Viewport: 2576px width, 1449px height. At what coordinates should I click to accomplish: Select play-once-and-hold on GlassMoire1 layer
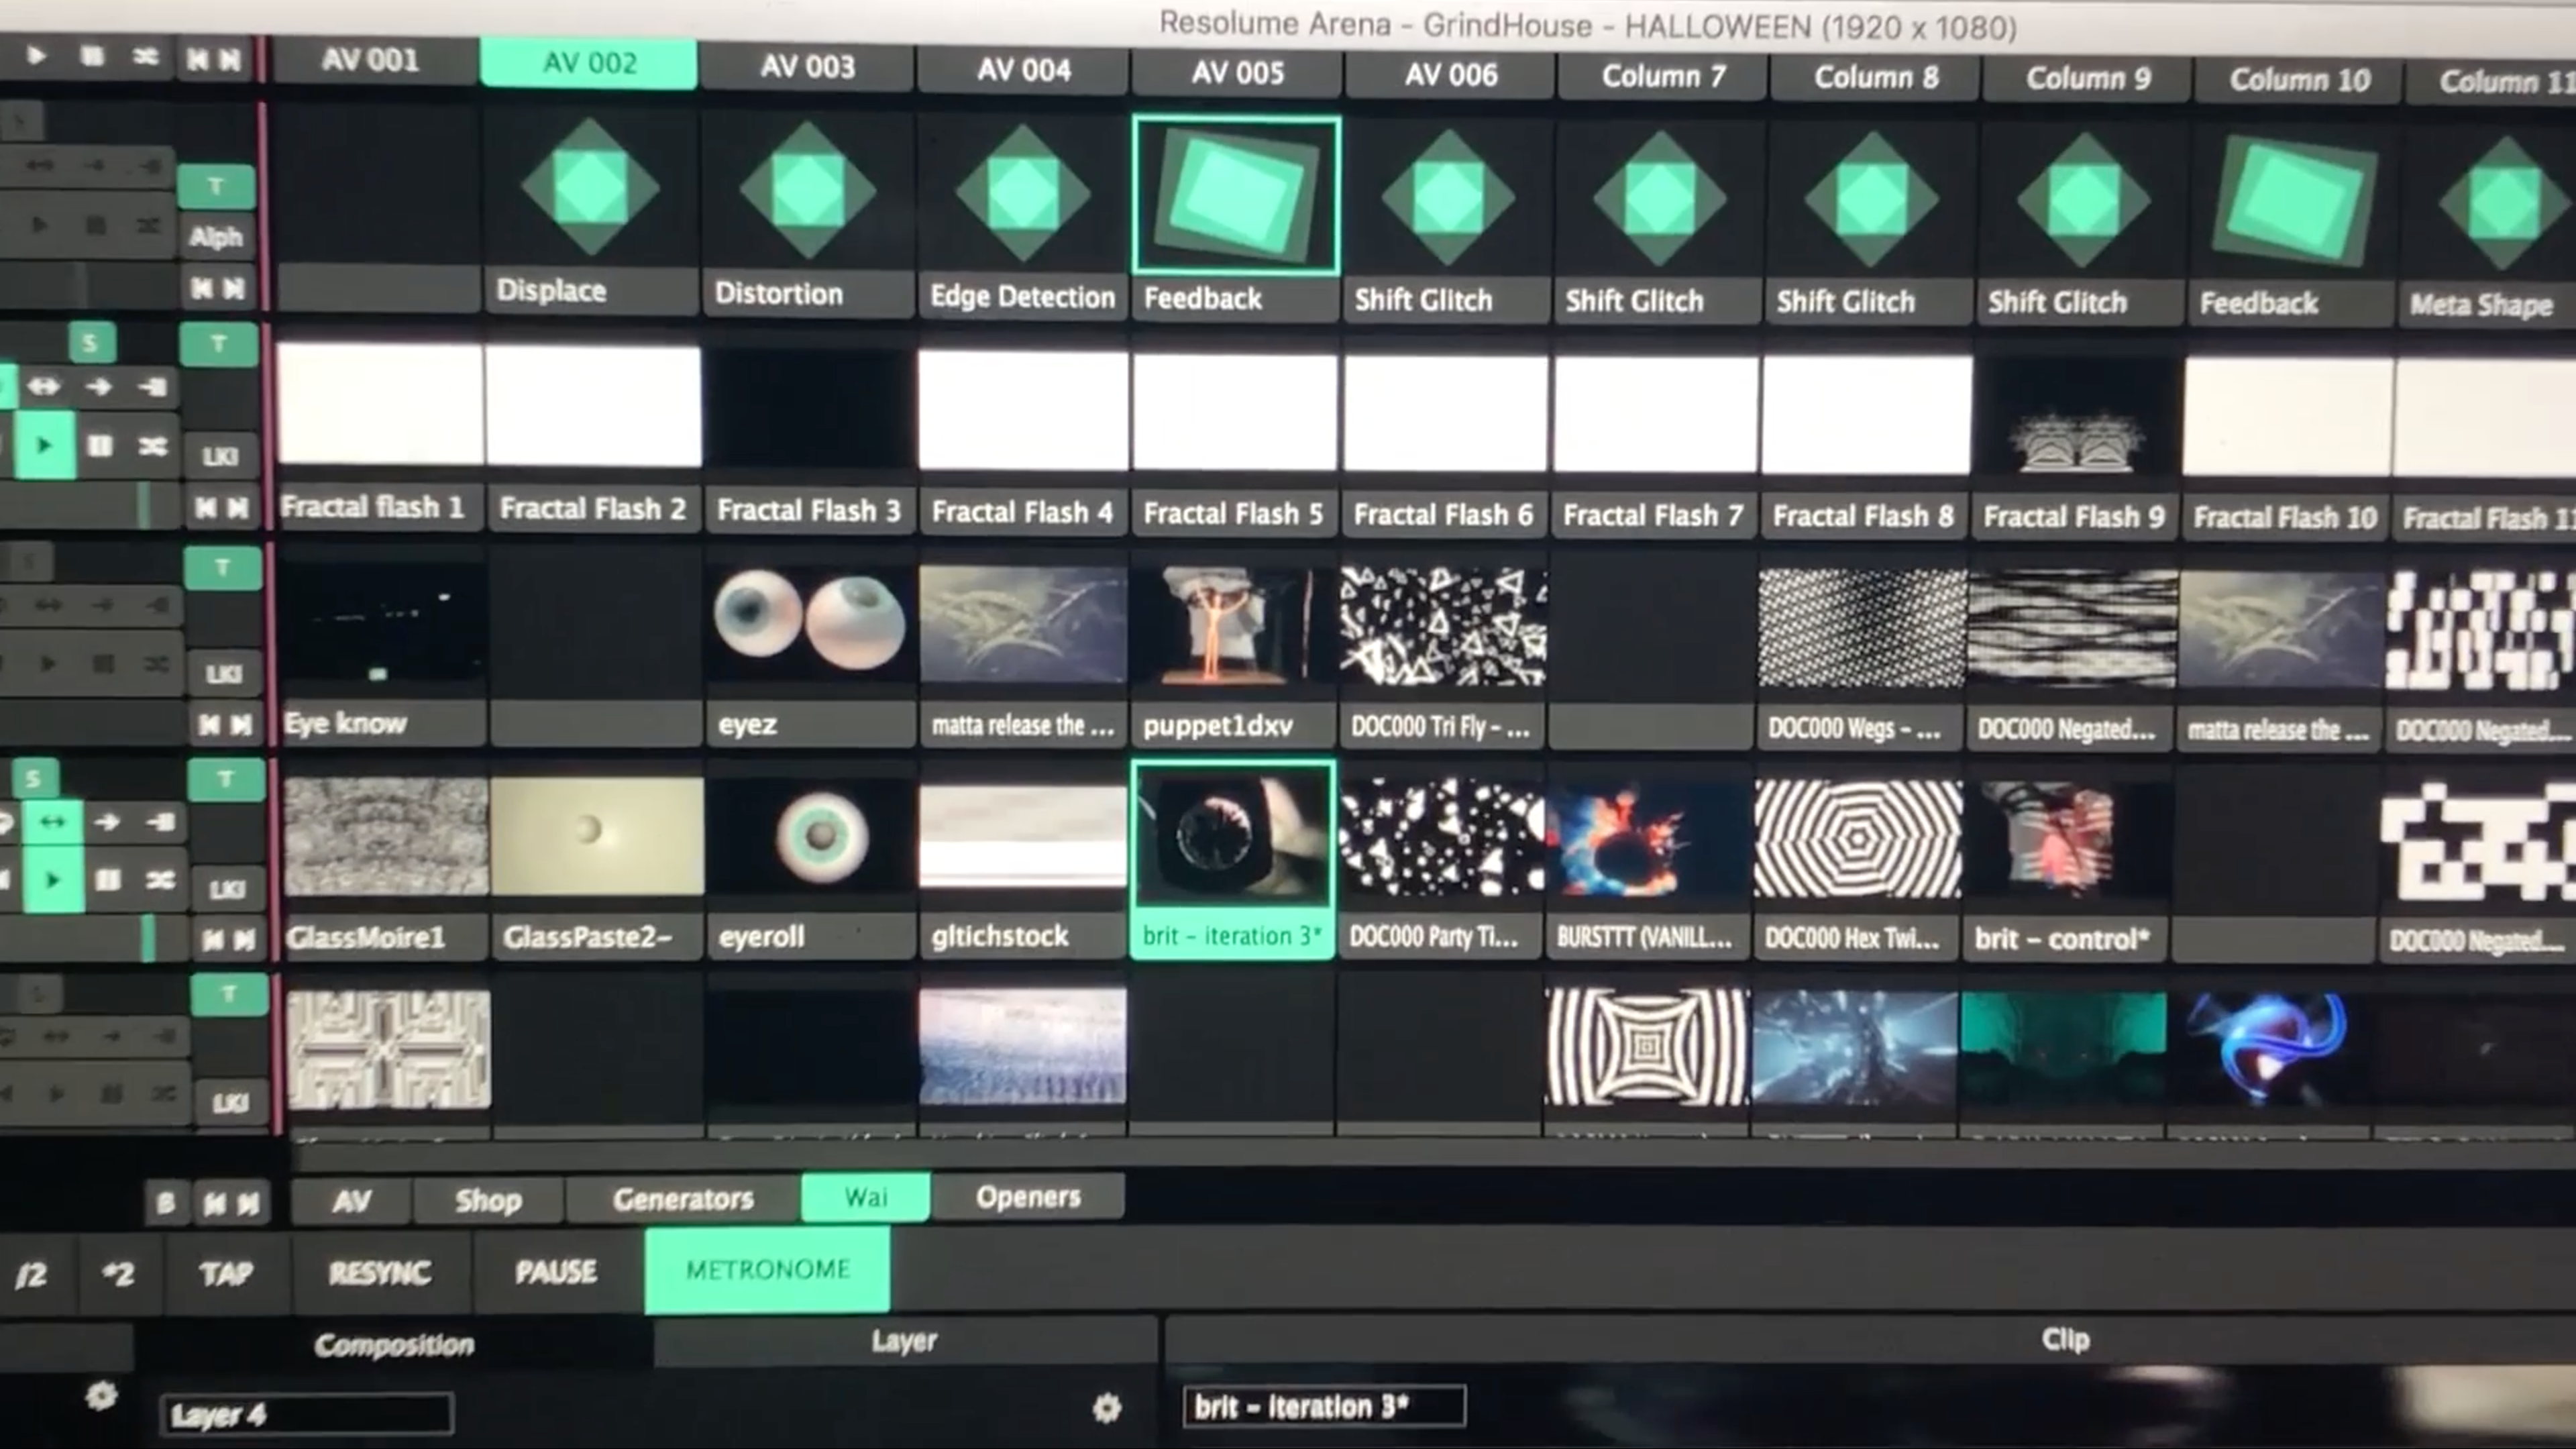[x=160, y=823]
